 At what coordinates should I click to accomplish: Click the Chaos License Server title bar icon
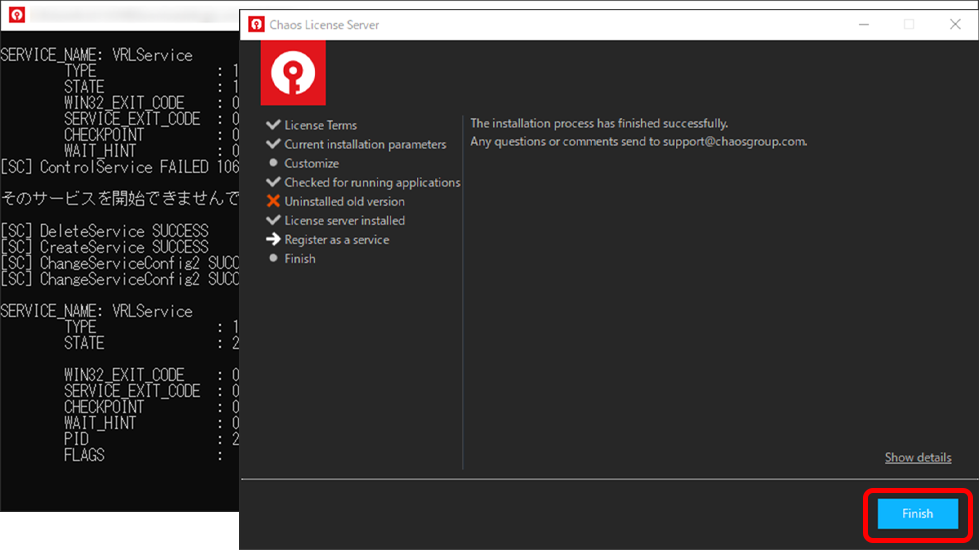[x=256, y=24]
